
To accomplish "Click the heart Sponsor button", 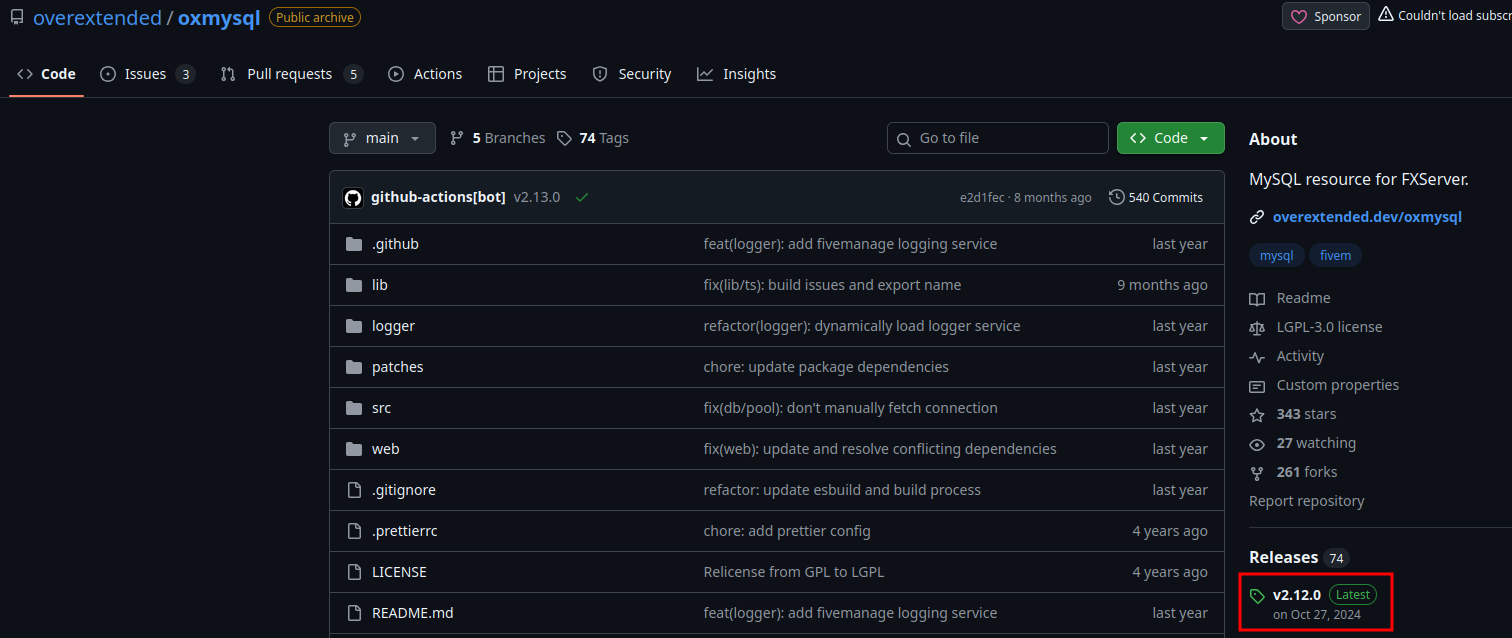I will [1326, 16].
